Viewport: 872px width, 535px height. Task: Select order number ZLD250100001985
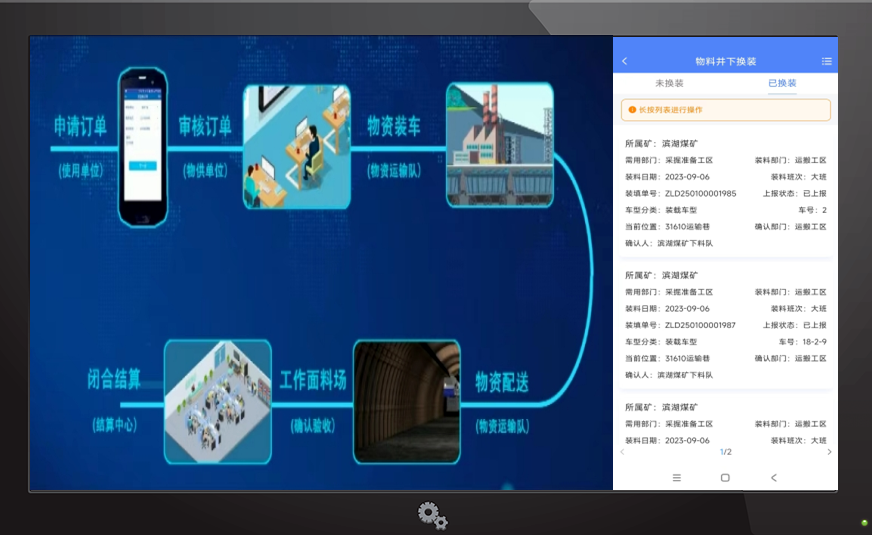click(x=700, y=194)
